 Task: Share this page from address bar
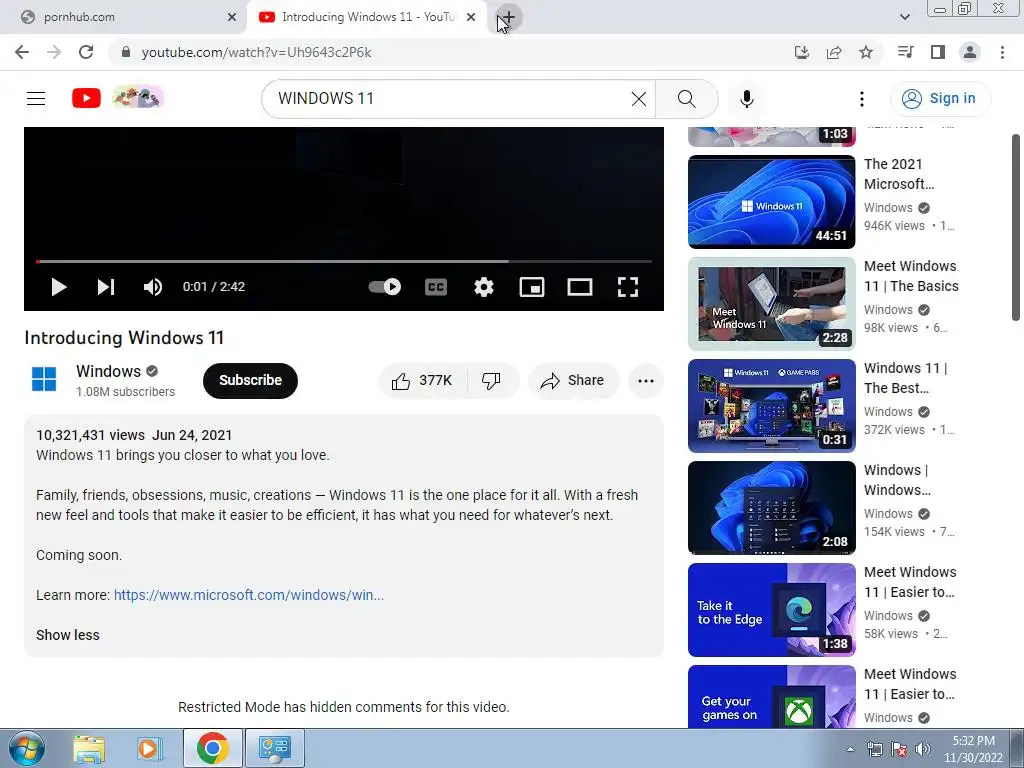click(x=834, y=52)
